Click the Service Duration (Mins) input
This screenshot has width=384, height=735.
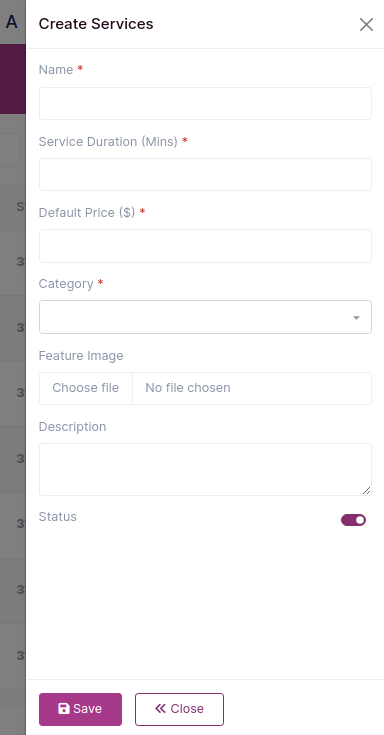205,174
